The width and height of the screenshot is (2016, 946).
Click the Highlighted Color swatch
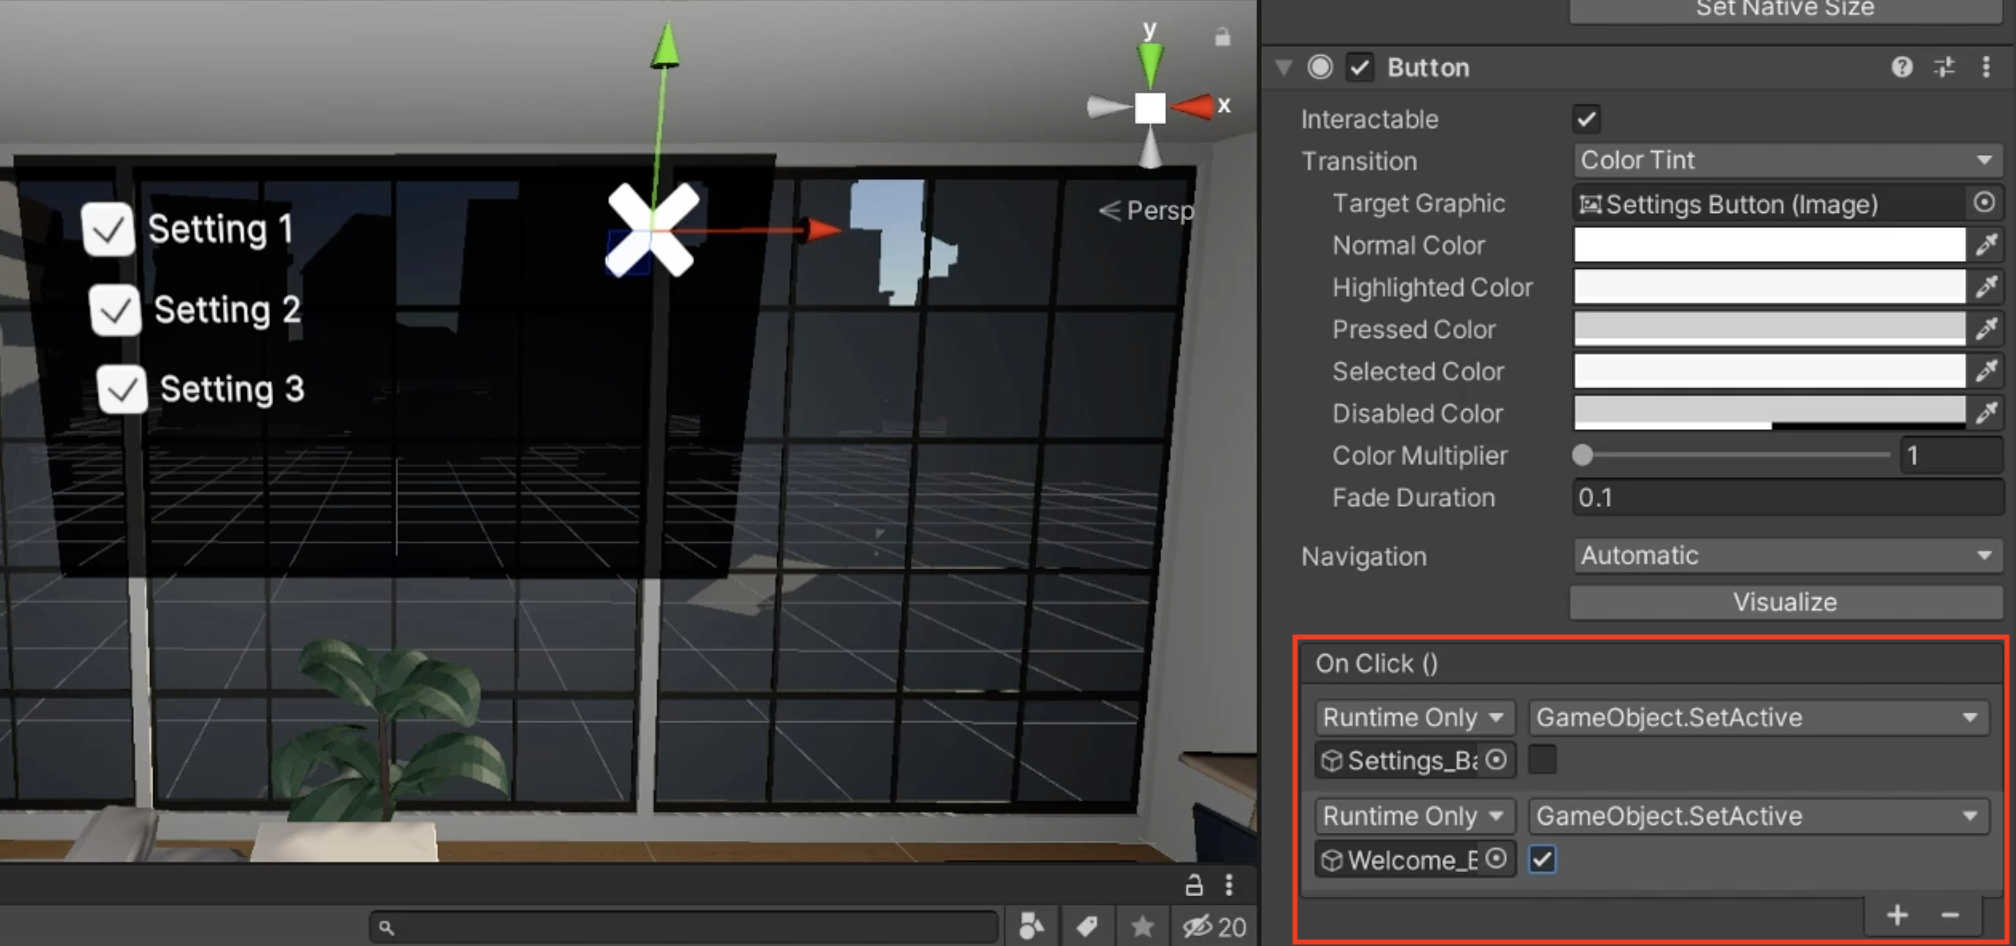[1769, 287]
